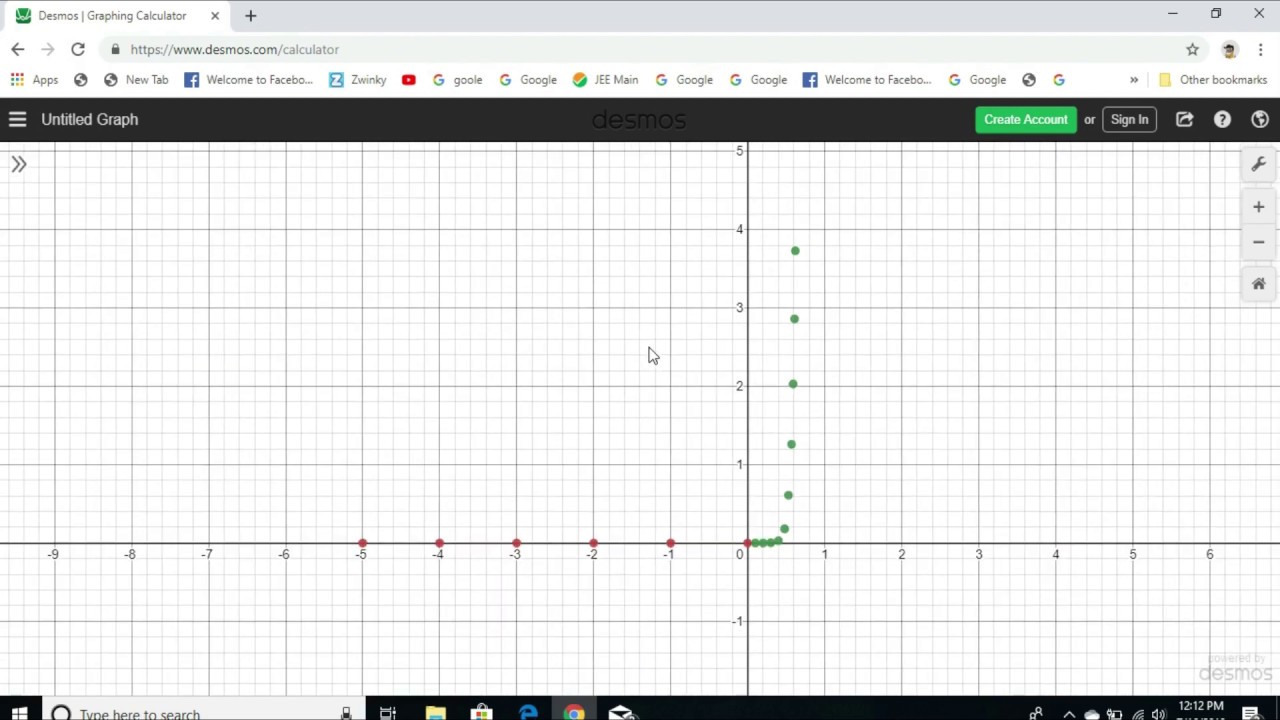Close the Desmos browser tab
This screenshot has height=720, width=1280.
point(214,16)
